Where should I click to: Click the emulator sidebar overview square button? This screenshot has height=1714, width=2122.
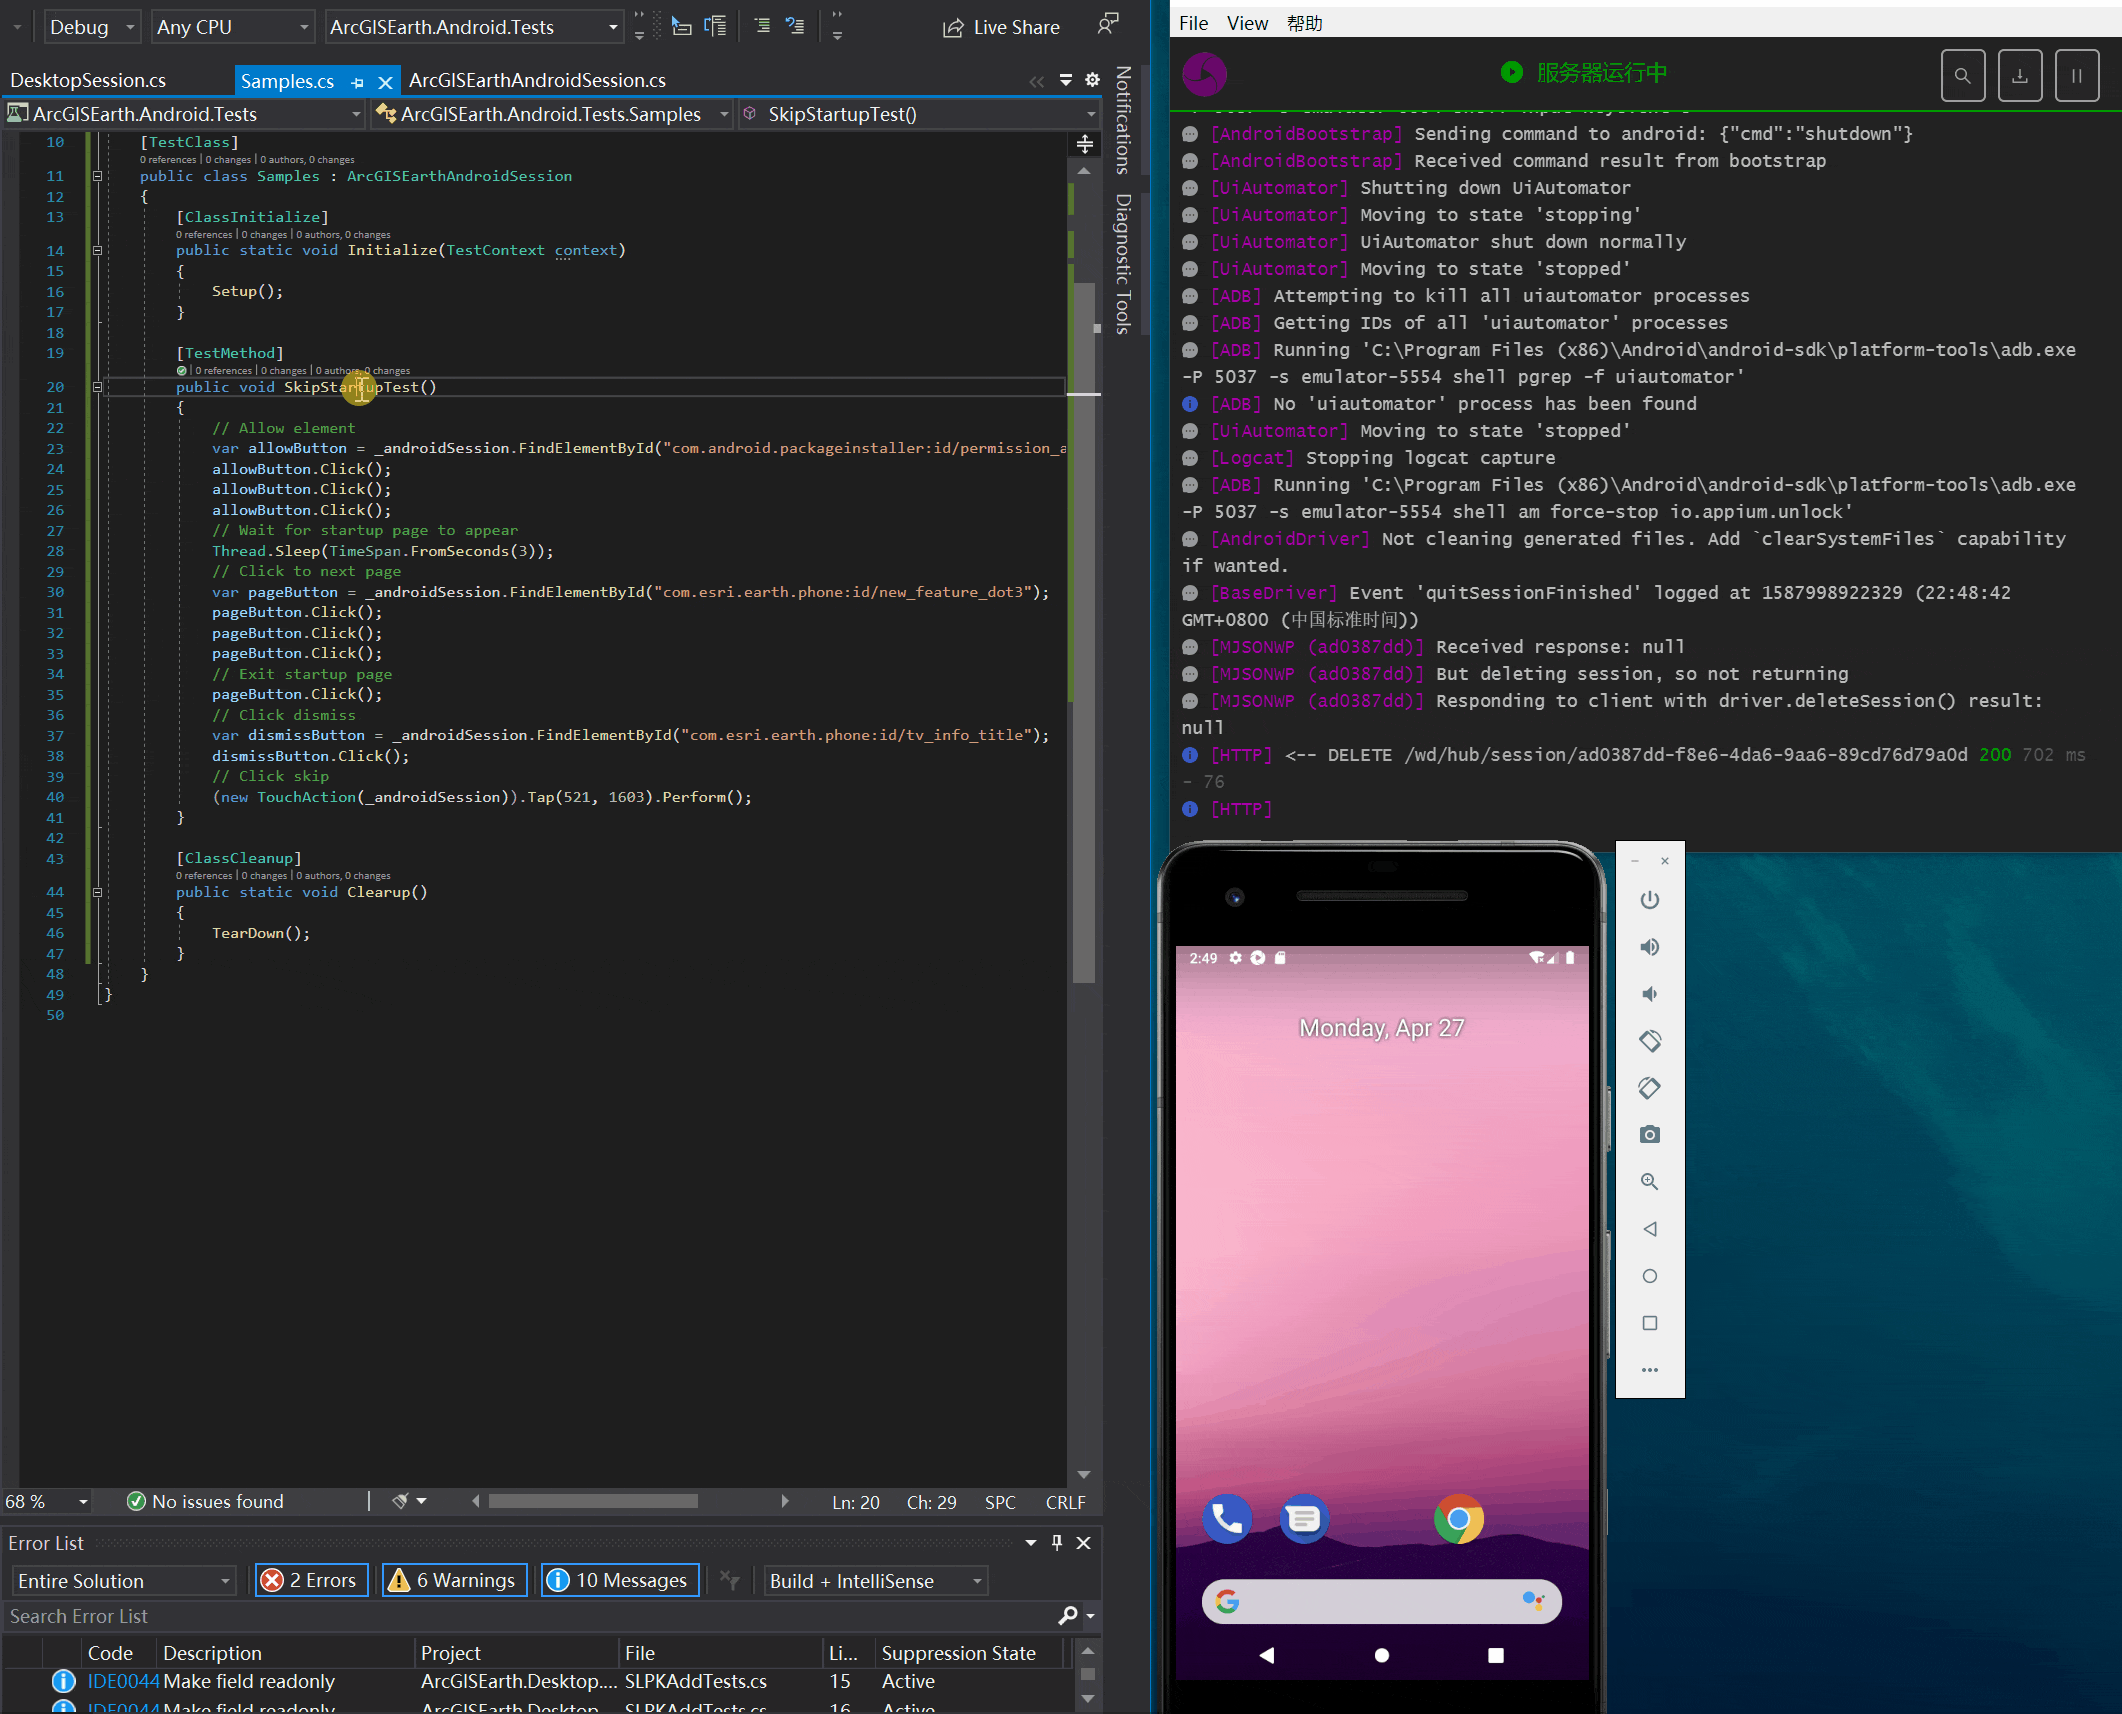click(1650, 1323)
